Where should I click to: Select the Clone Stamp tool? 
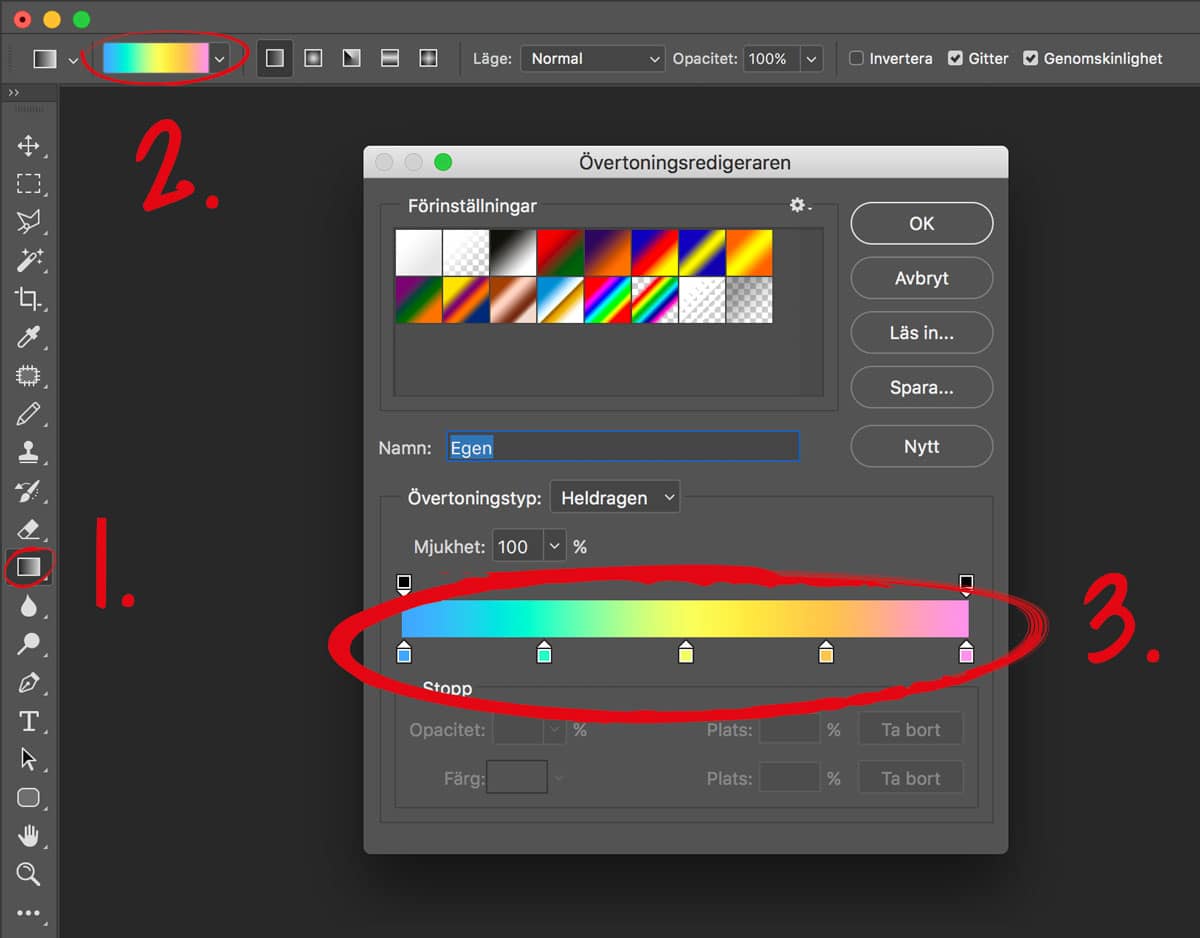pos(28,452)
